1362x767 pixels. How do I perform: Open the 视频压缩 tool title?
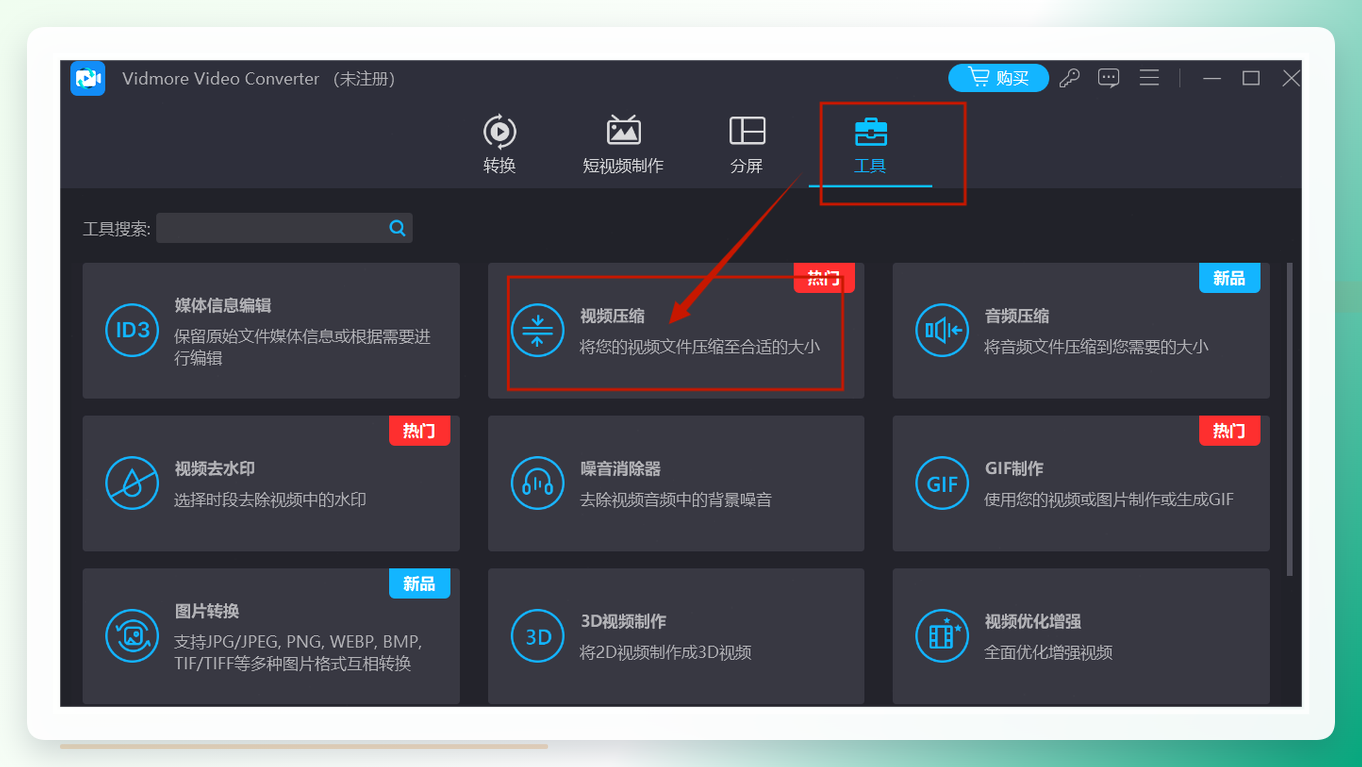coord(612,316)
